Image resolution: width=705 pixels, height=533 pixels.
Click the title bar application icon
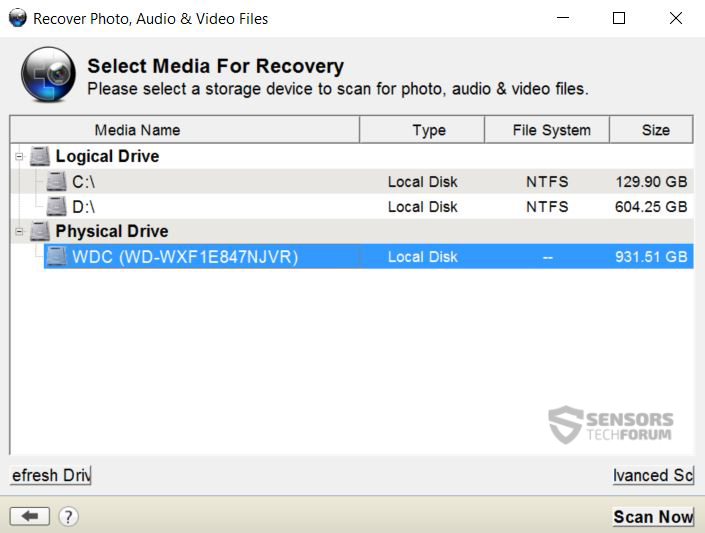(x=18, y=18)
